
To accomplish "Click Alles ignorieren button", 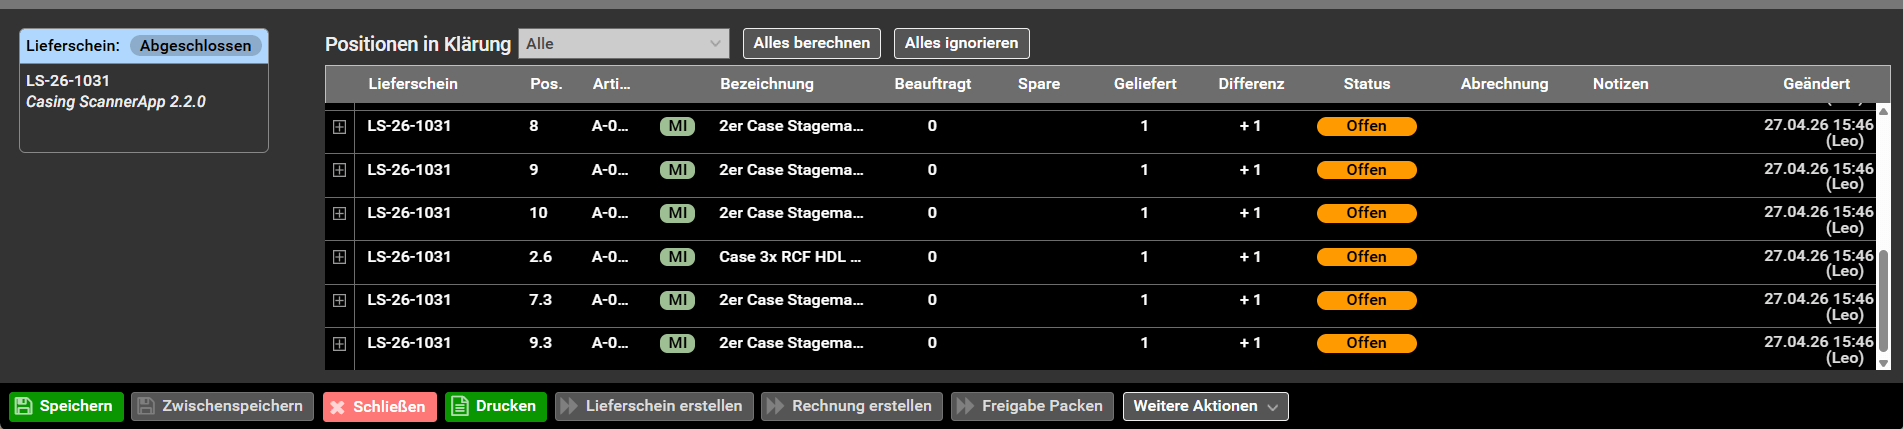I will tap(961, 43).
